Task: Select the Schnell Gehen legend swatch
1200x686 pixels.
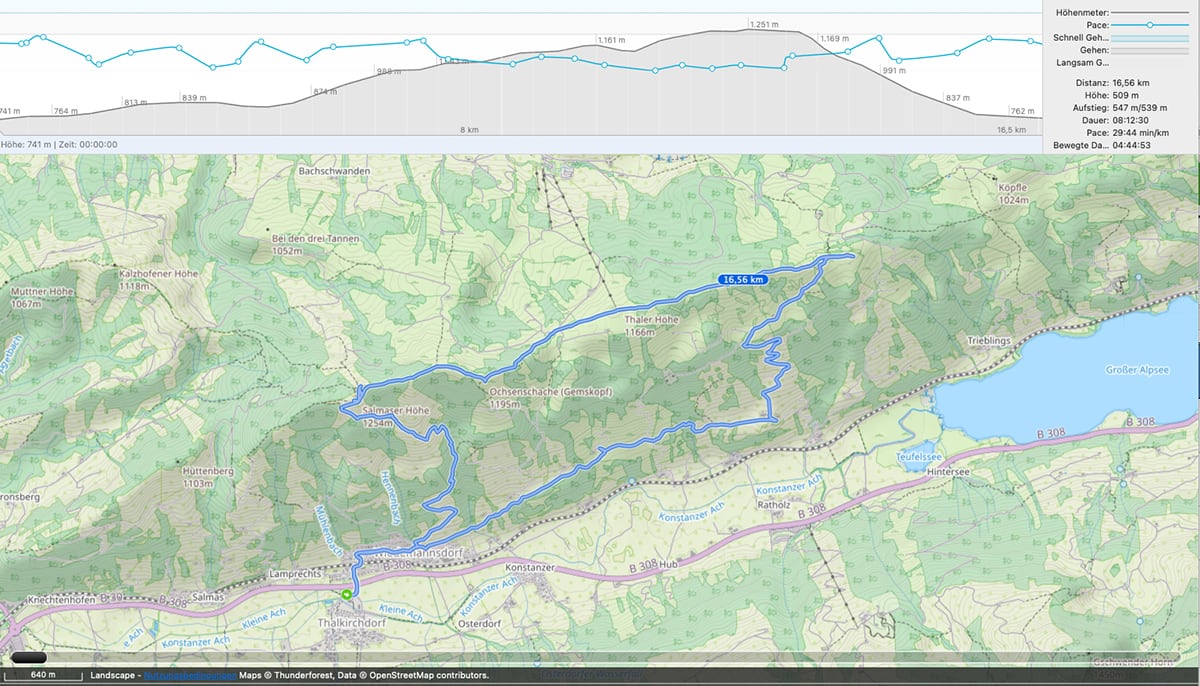Action: click(x=1148, y=37)
